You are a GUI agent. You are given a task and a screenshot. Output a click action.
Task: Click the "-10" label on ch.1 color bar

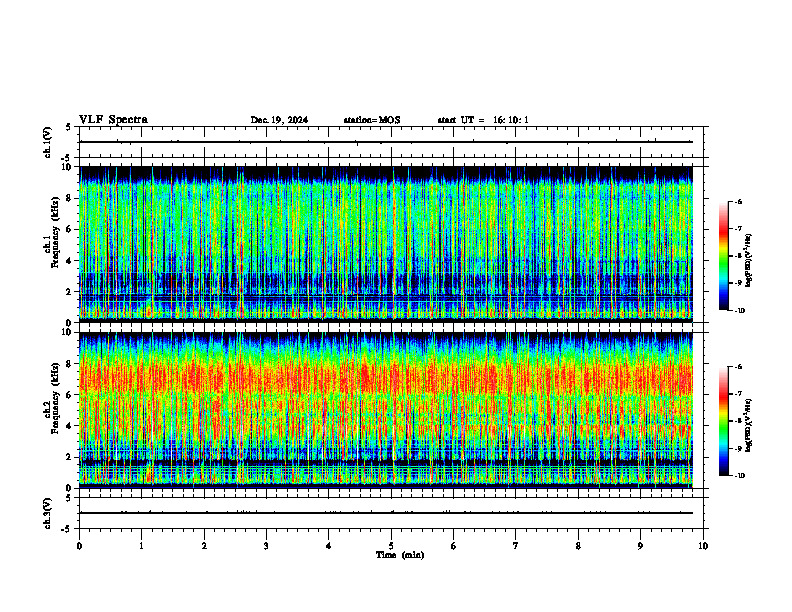(x=739, y=310)
